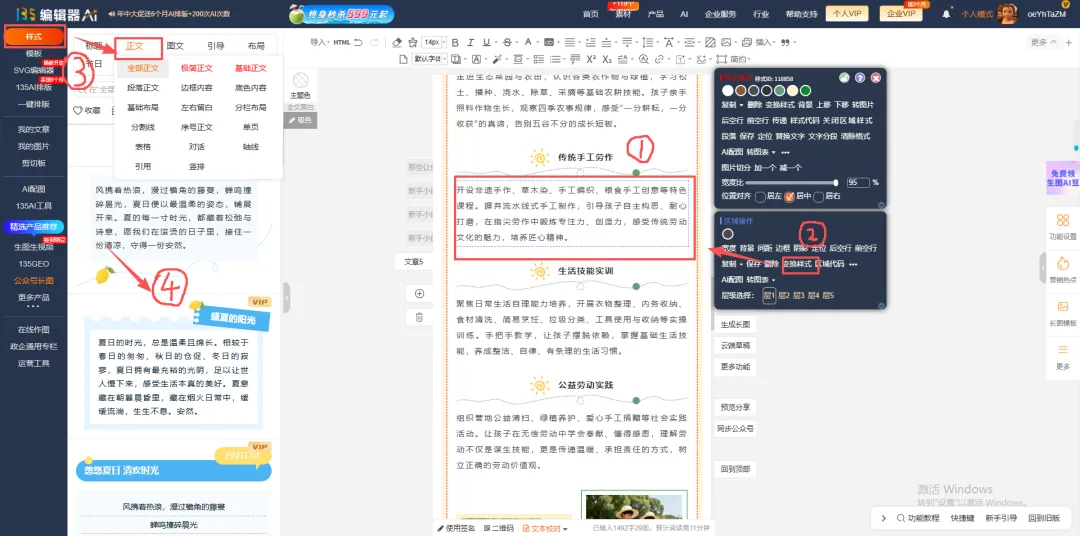1080x536 pixels.
Task: Toggle the 居中 alignment checkbox
Action: 789,196
